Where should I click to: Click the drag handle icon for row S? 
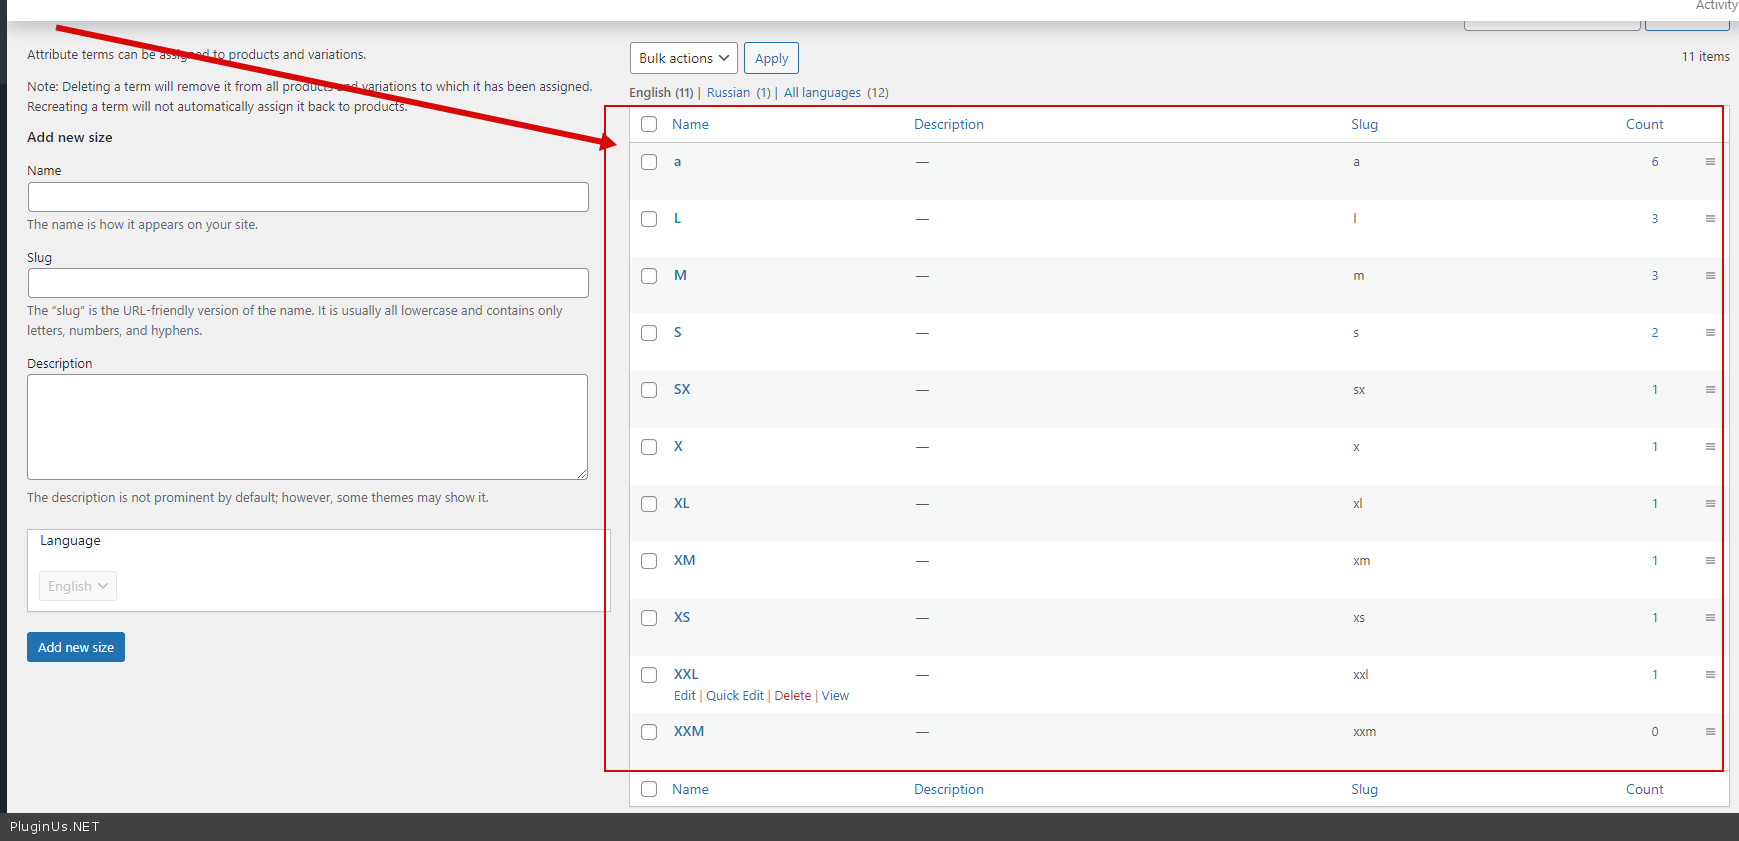tap(1710, 333)
